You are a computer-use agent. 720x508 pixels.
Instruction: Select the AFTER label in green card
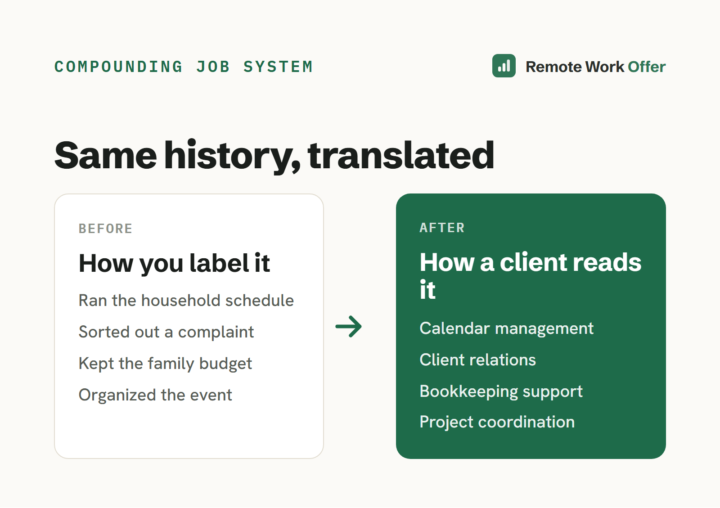[x=442, y=228]
